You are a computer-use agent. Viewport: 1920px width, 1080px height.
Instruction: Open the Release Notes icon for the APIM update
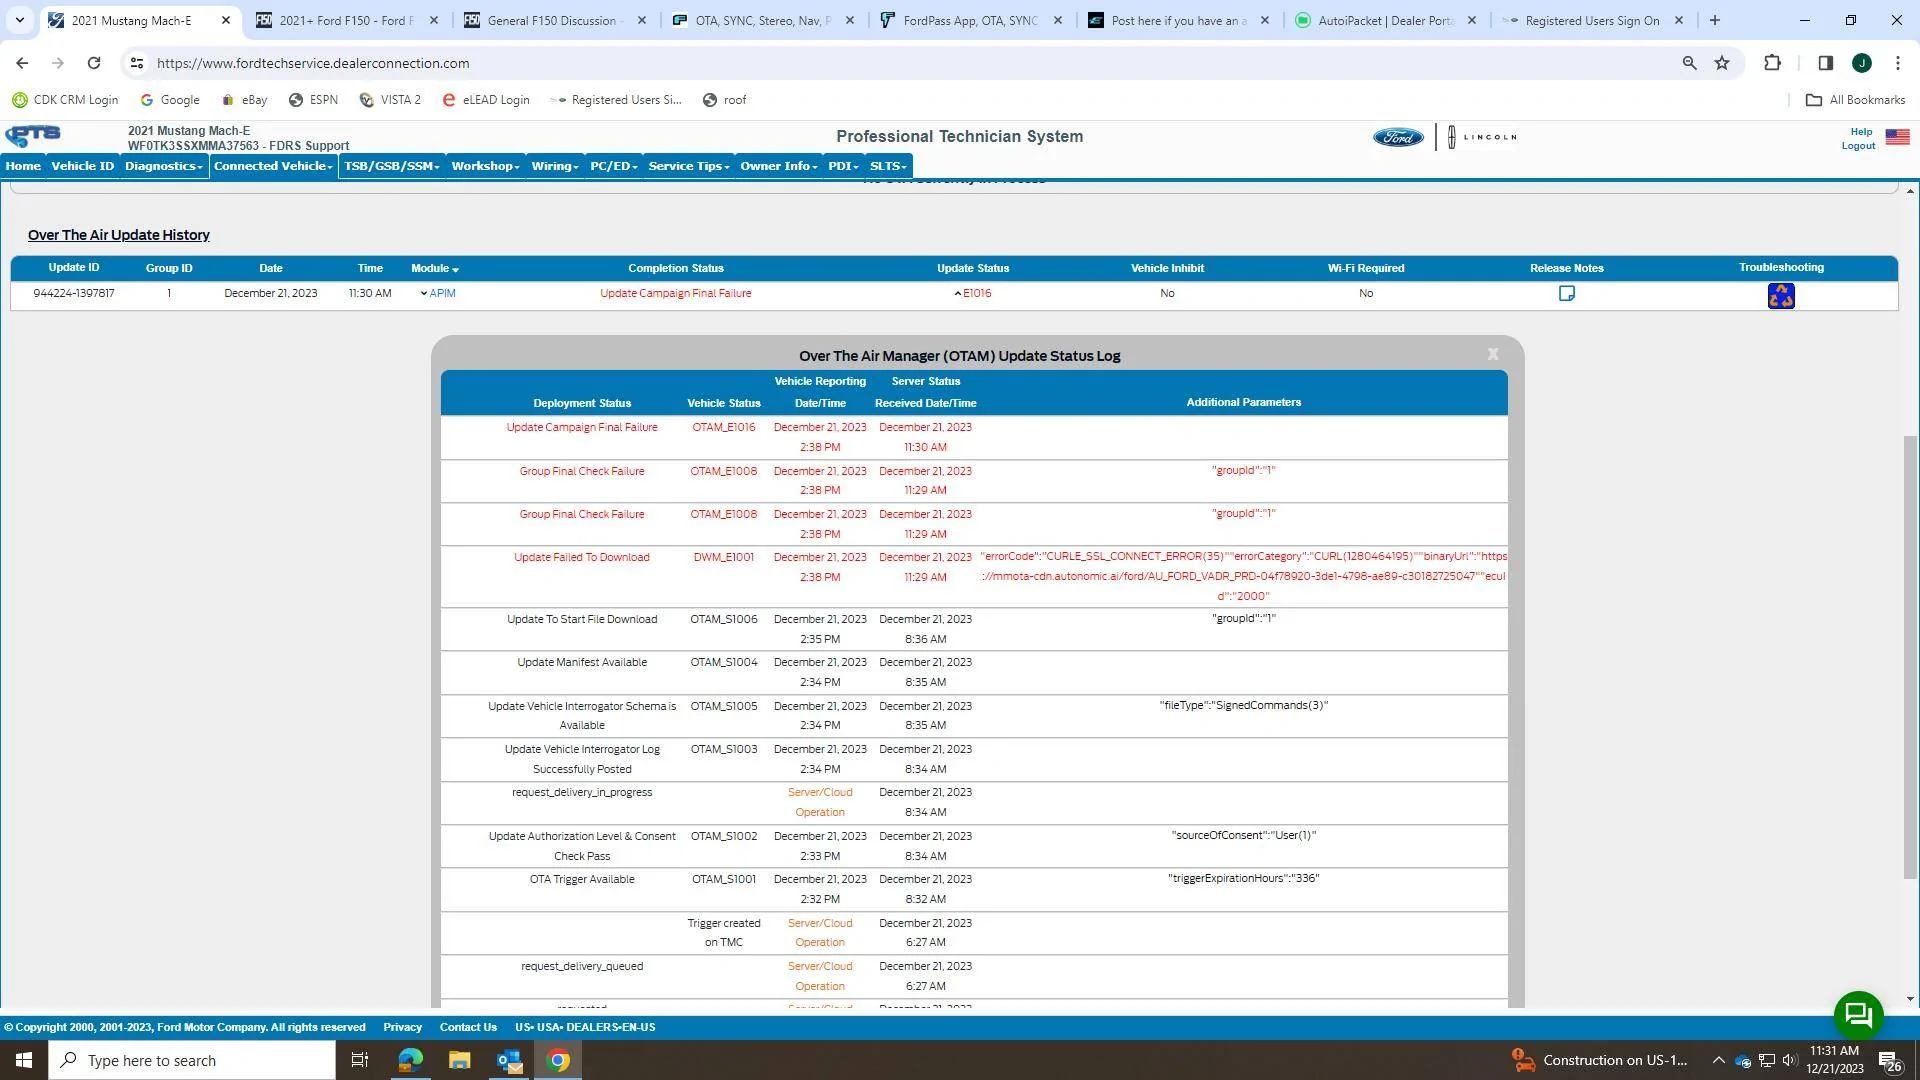(1567, 294)
